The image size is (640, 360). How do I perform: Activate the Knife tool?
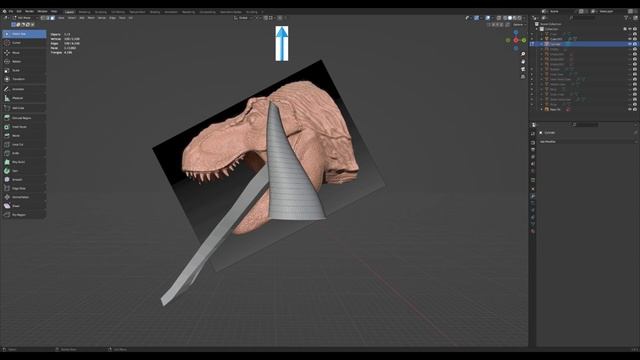(x=24, y=153)
